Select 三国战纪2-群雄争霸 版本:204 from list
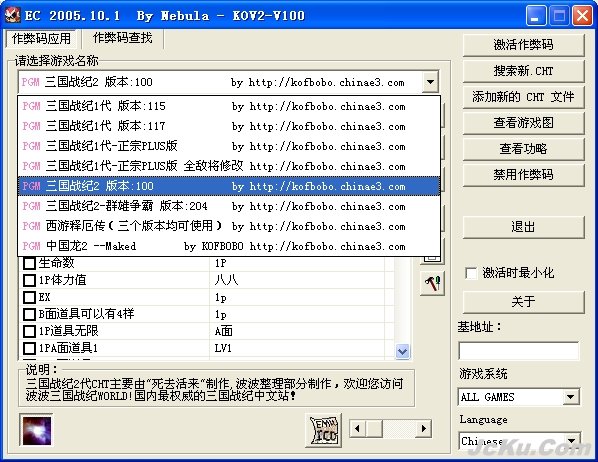 (229, 206)
